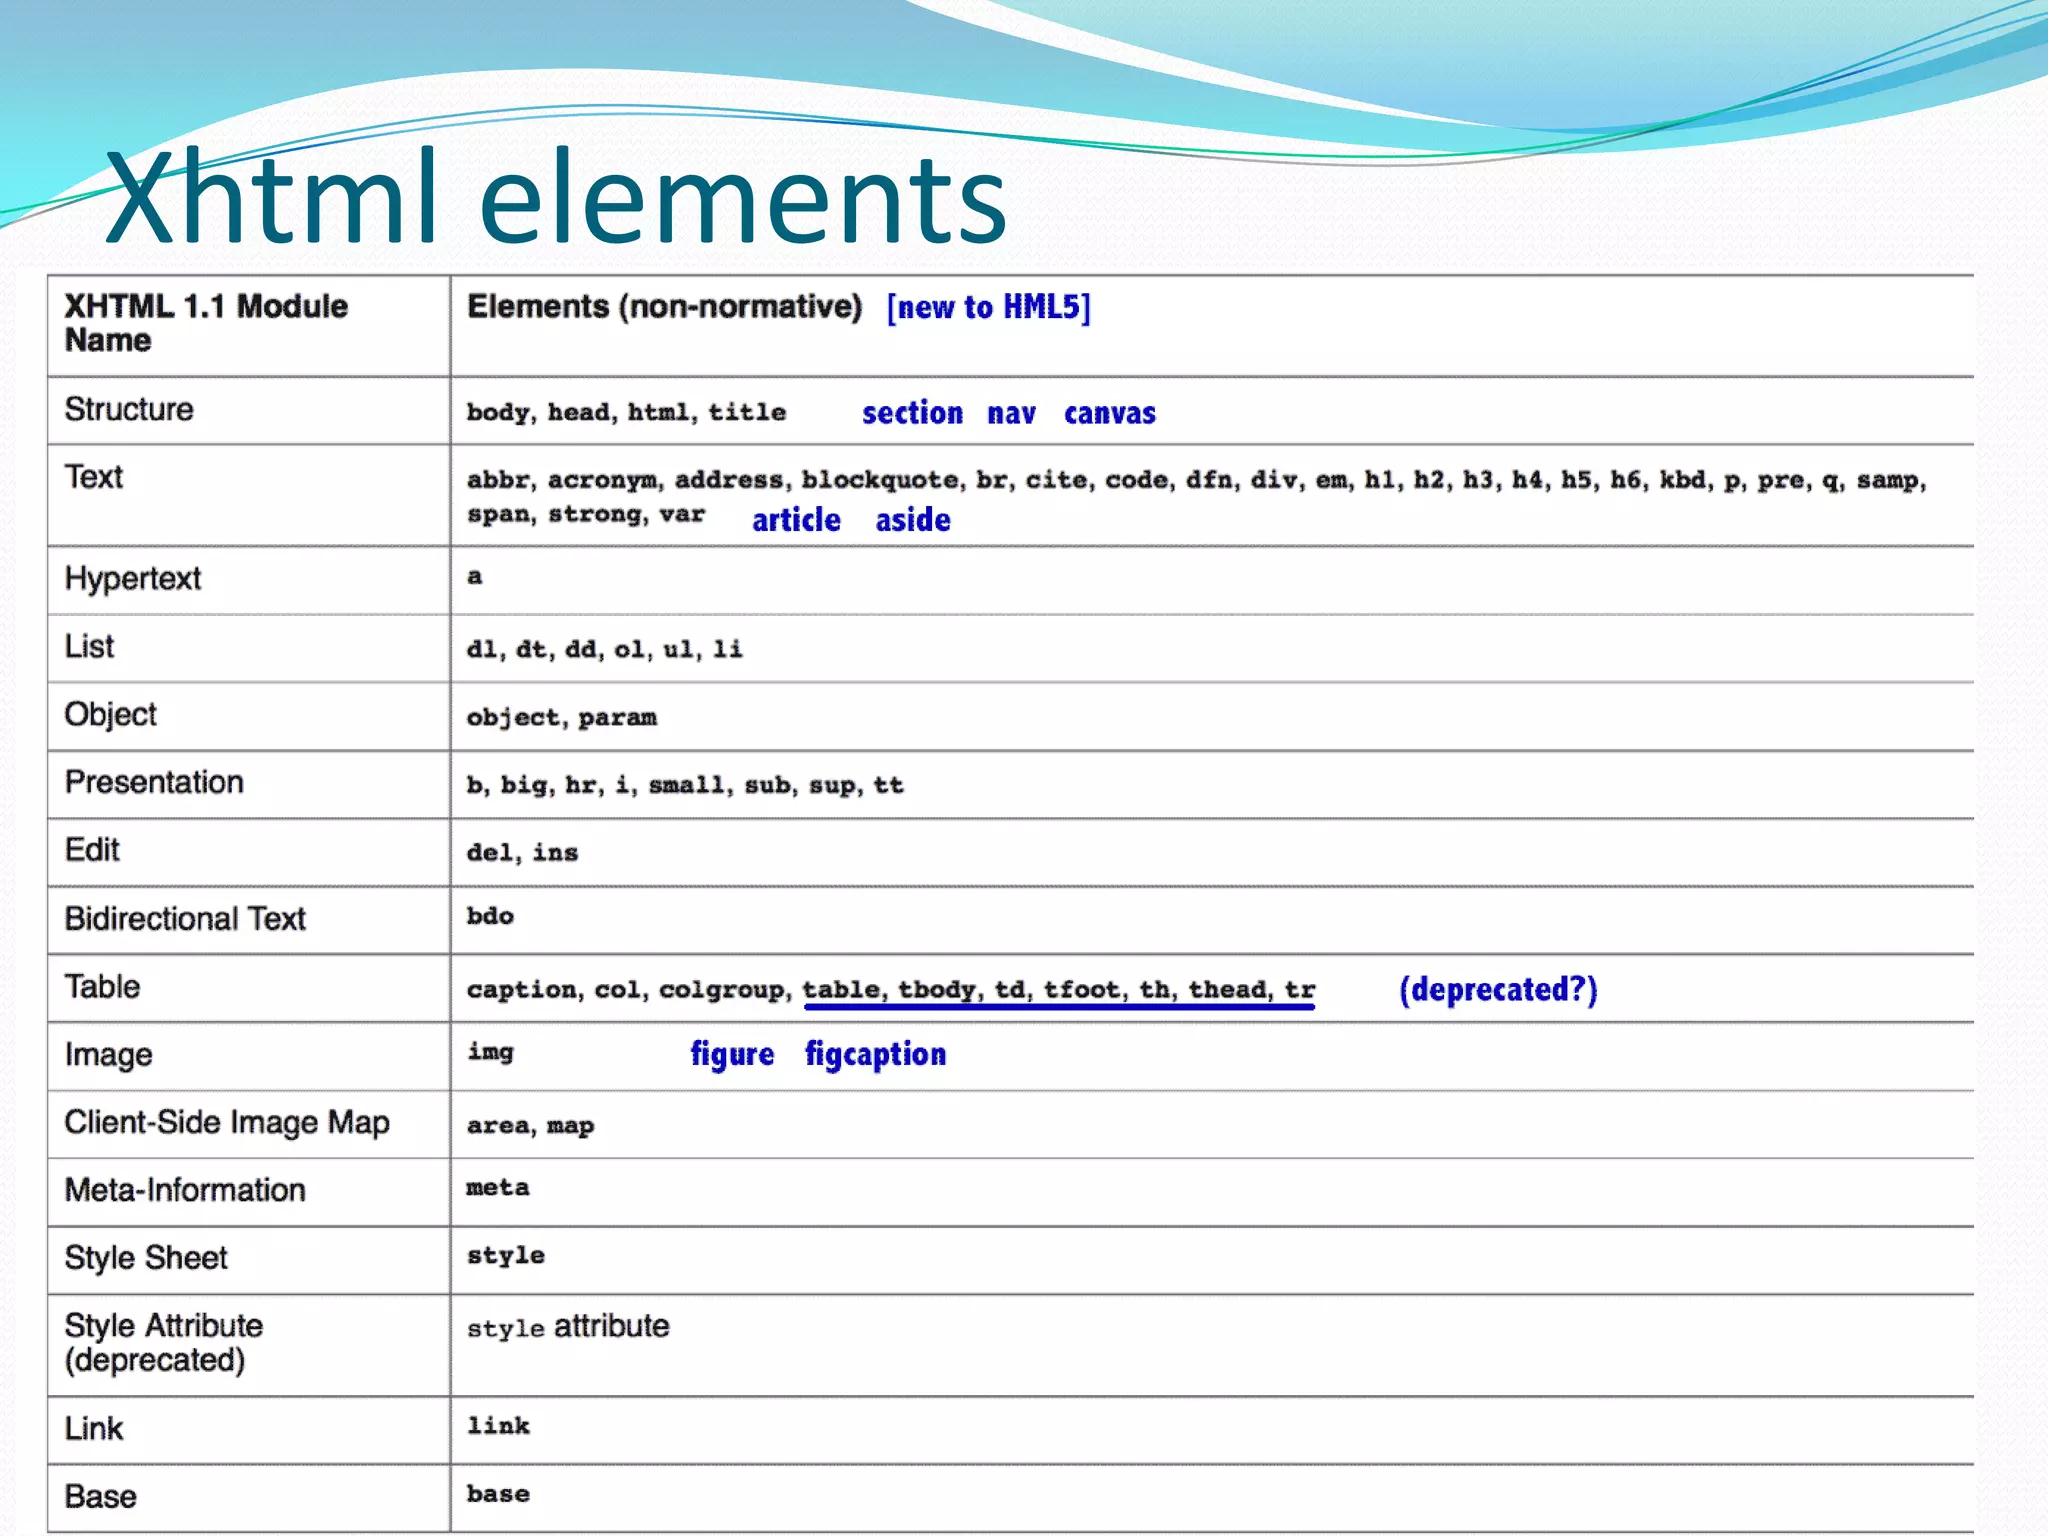Viewport: 2048px width, 1536px height.
Task: Click the 'a' element in Hypertext row
Action: pos(475,576)
